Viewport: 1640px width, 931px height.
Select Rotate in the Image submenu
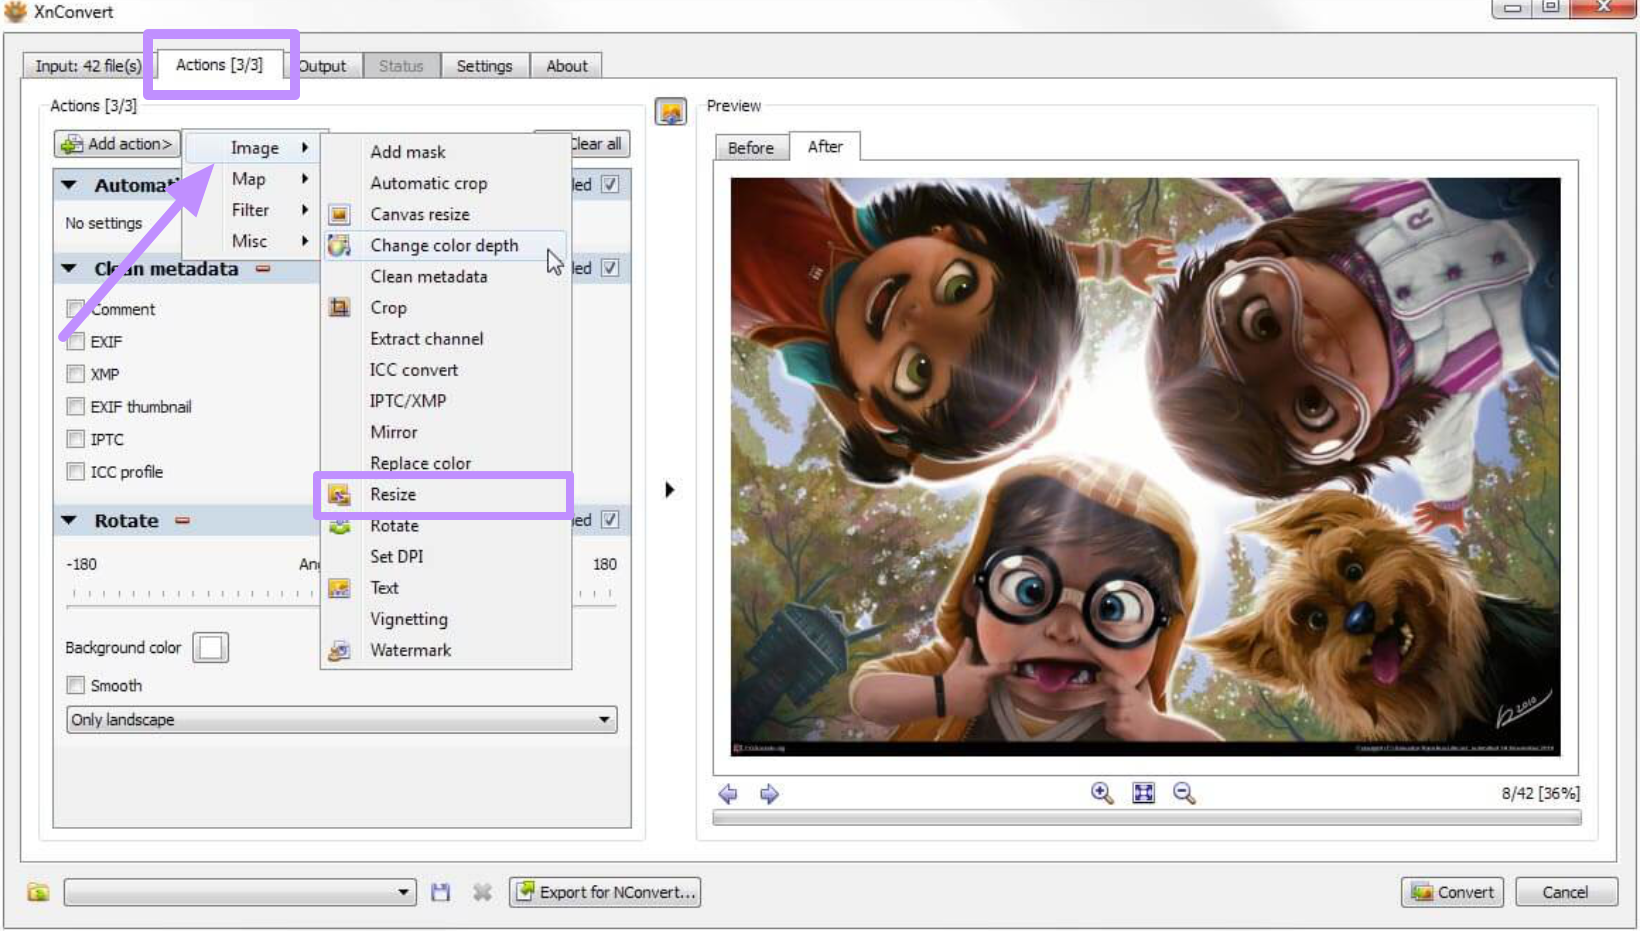click(x=445, y=526)
